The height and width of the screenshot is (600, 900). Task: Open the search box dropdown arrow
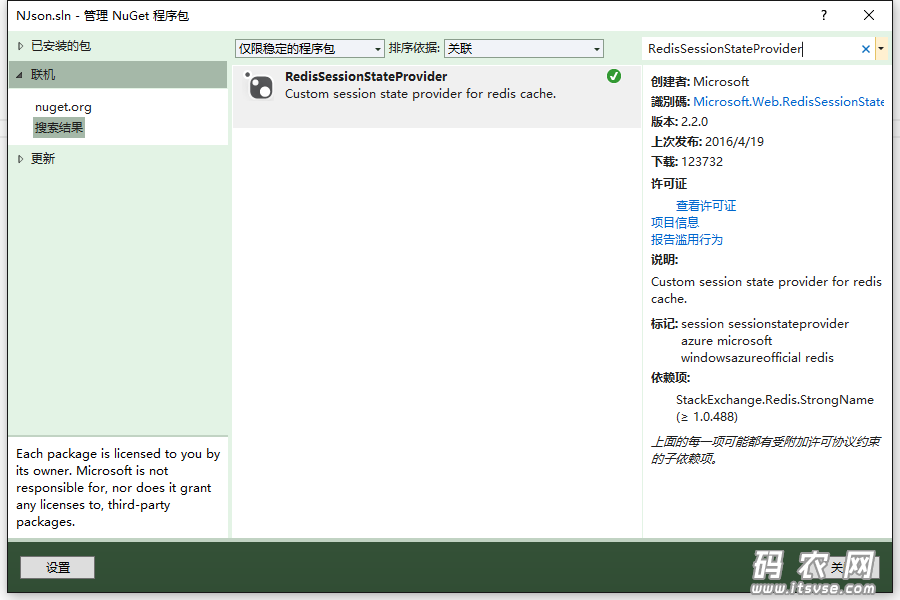[x=881, y=49]
